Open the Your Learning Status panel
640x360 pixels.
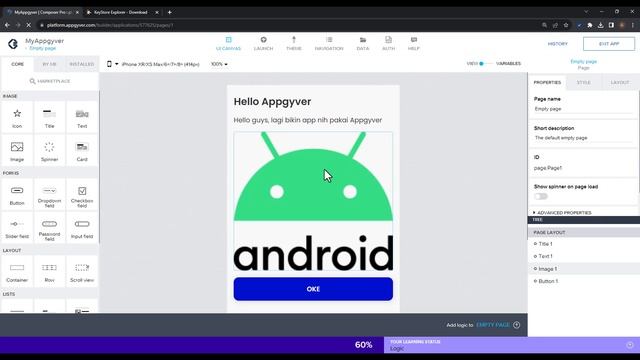[512, 345]
